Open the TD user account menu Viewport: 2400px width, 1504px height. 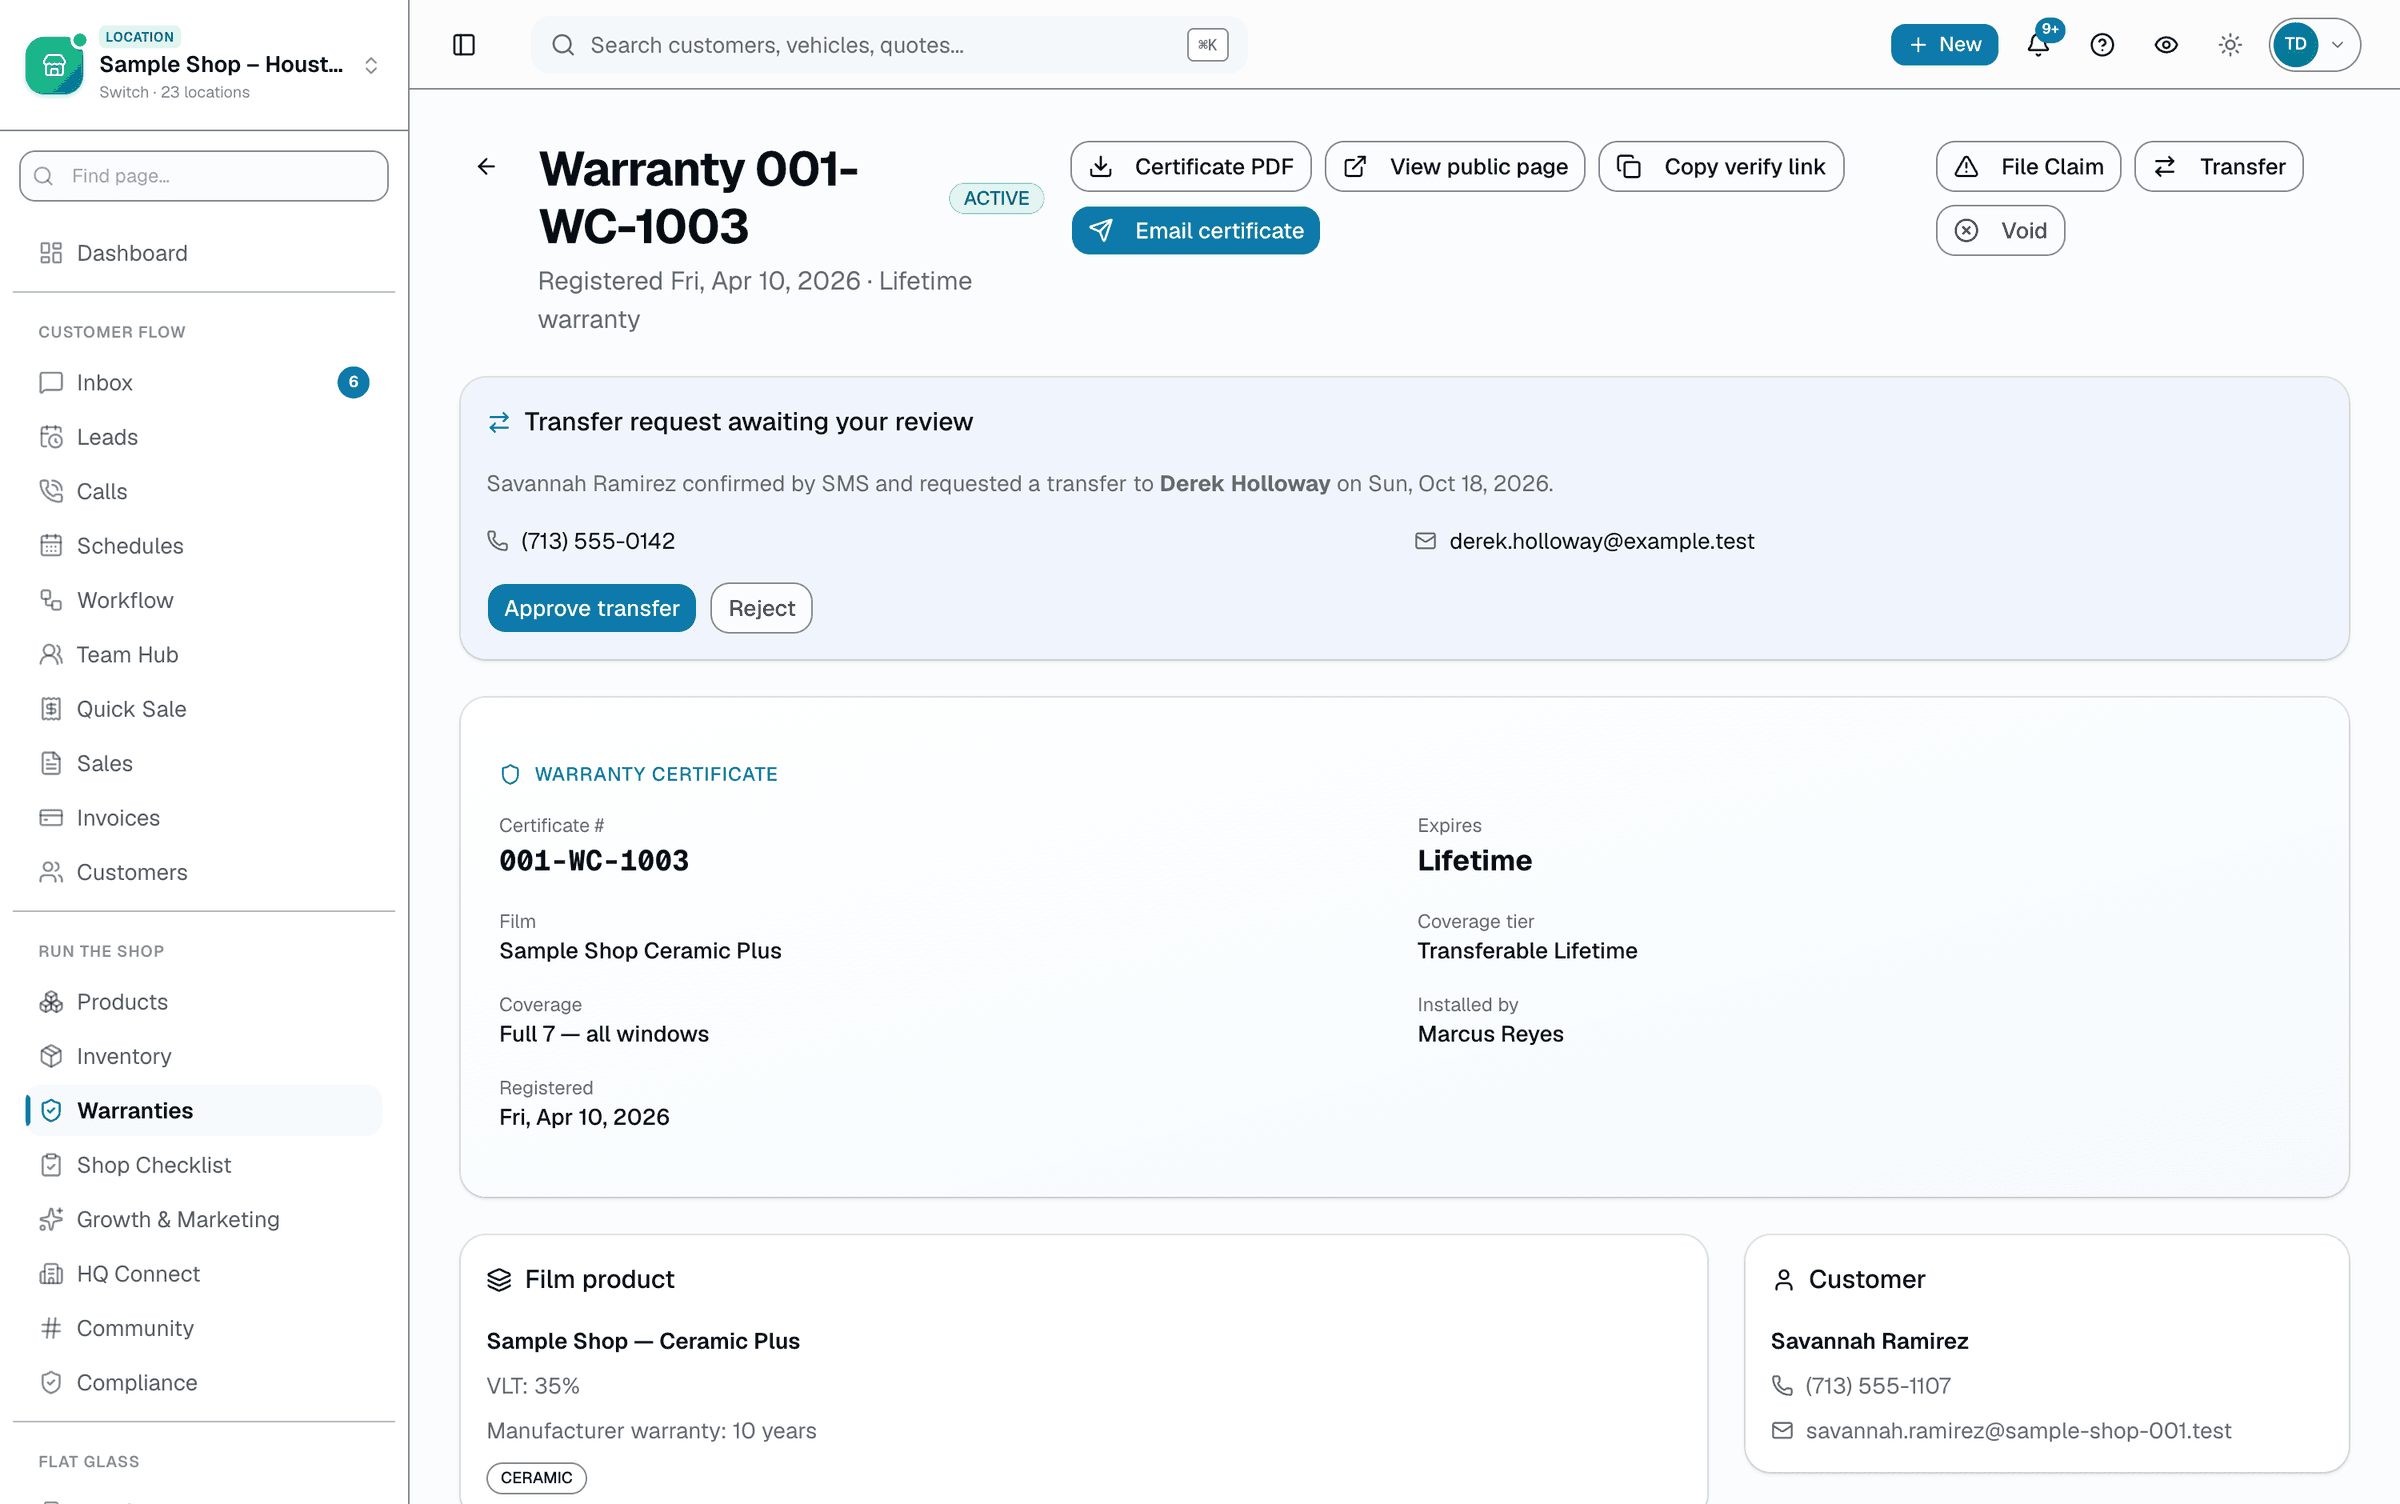(x=2314, y=45)
